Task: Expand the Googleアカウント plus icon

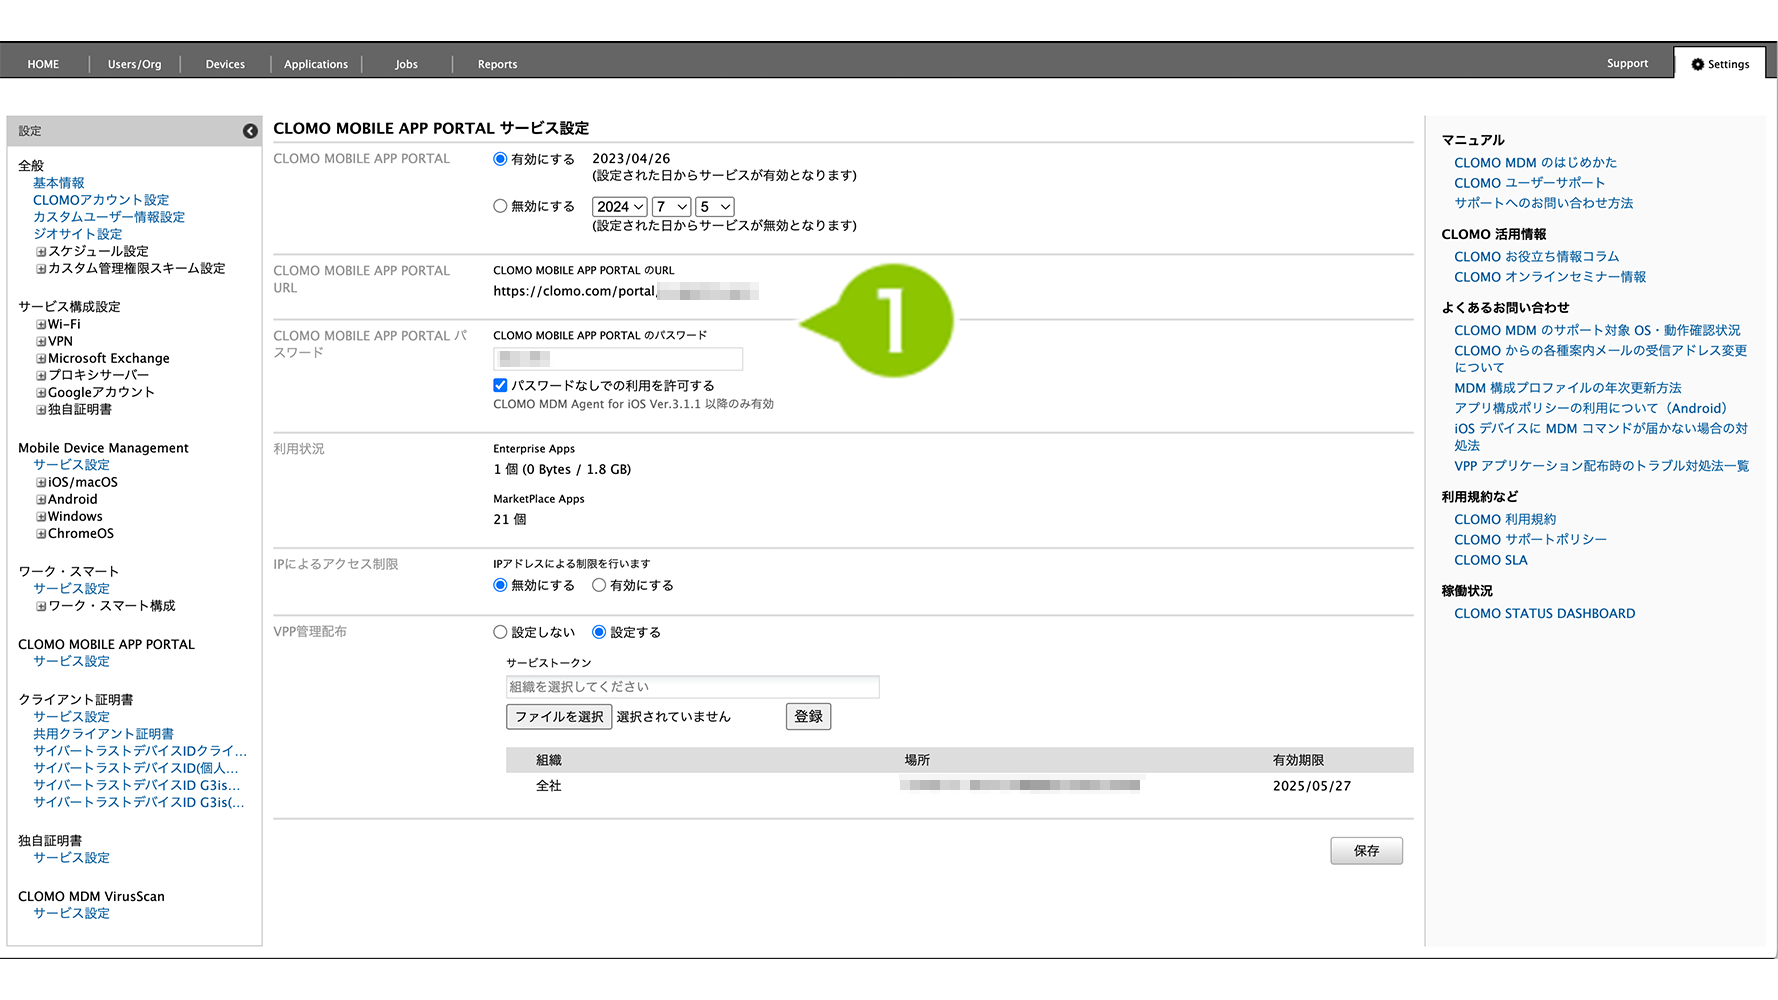Action: (x=41, y=393)
